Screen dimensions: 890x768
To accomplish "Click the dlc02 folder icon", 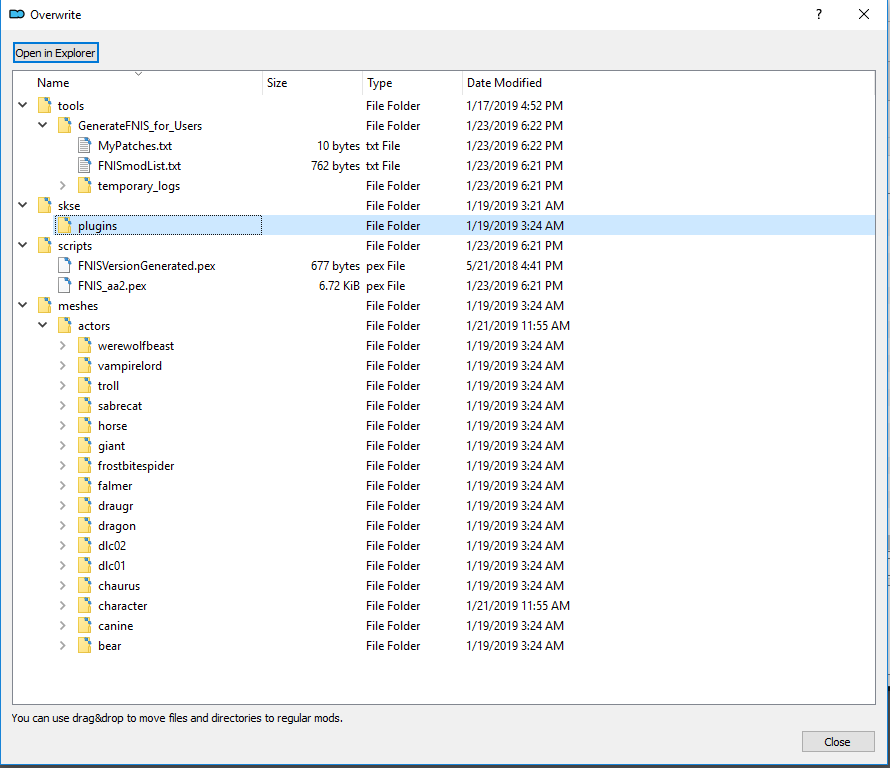I will 85,545.
